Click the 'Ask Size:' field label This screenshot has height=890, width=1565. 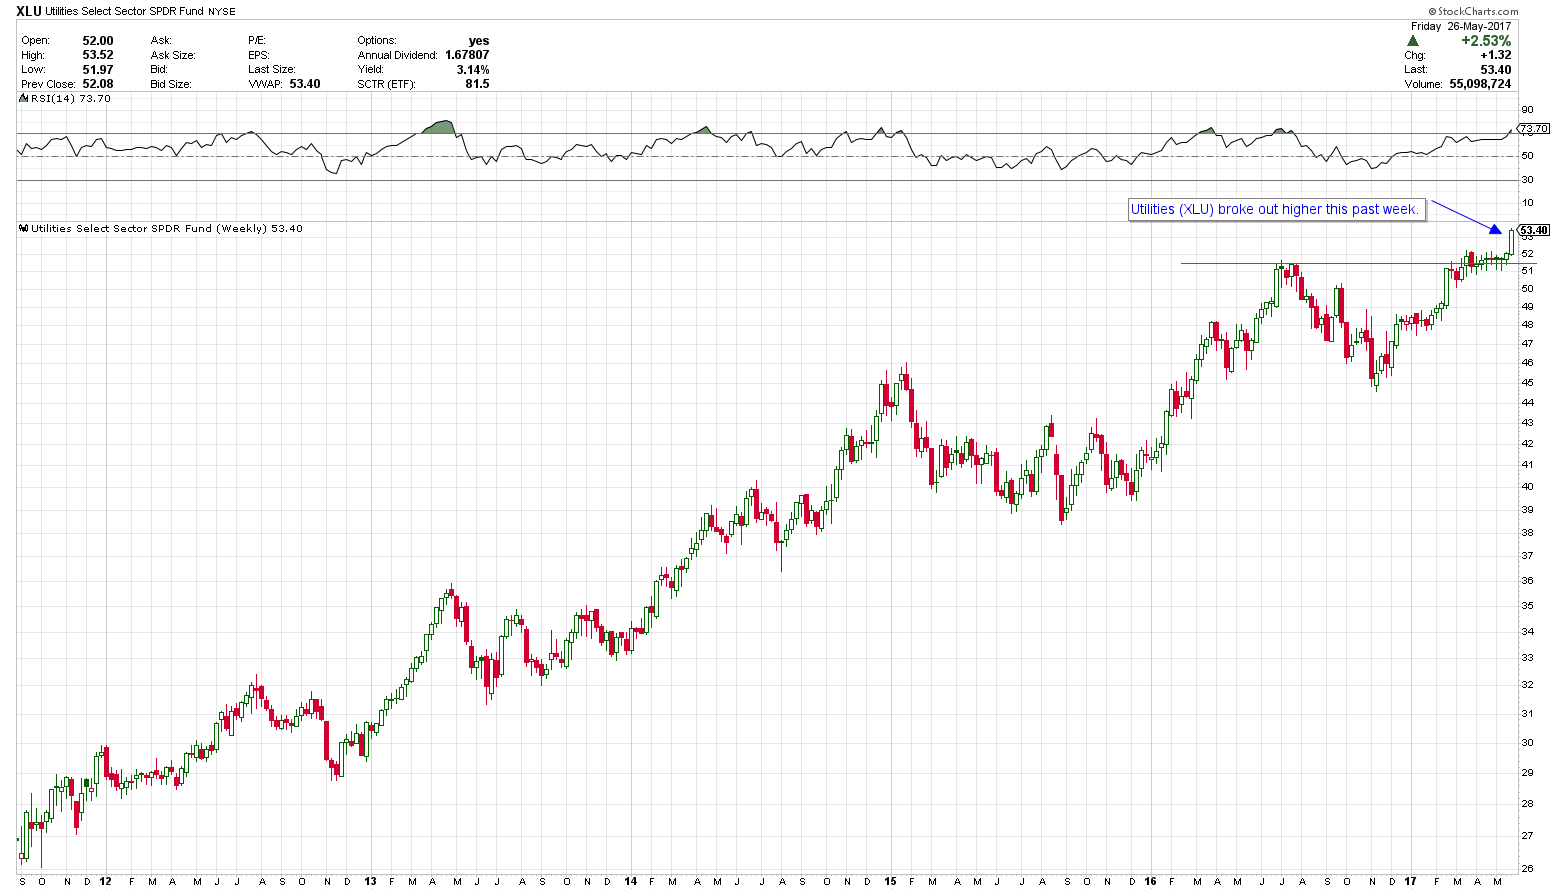coord(173,55)
